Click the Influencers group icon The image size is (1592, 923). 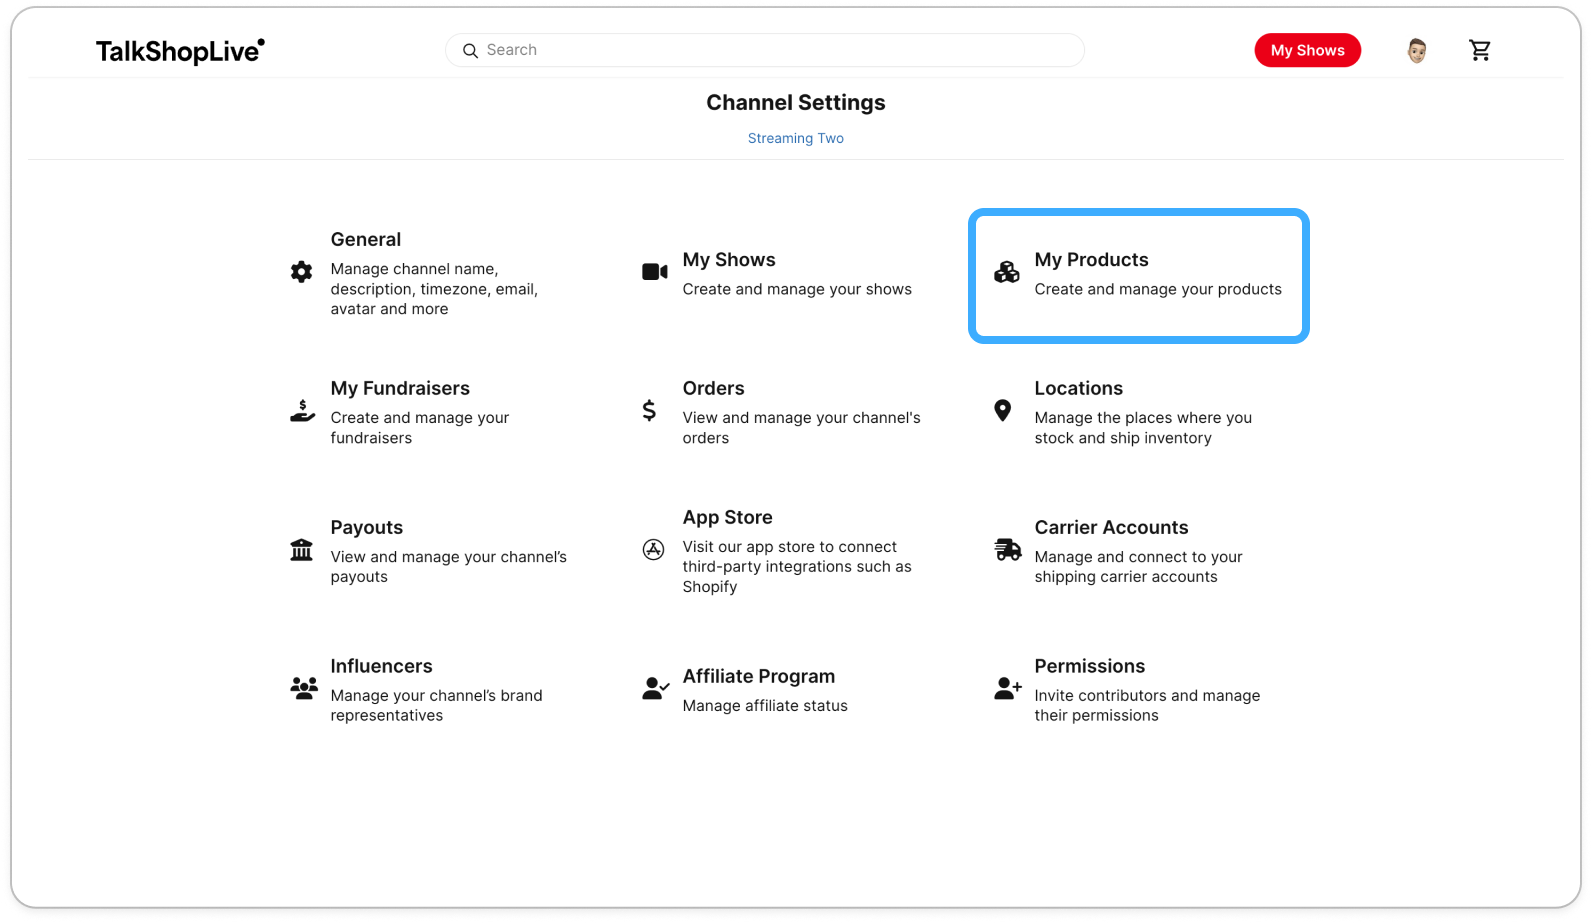click(304, 688)
